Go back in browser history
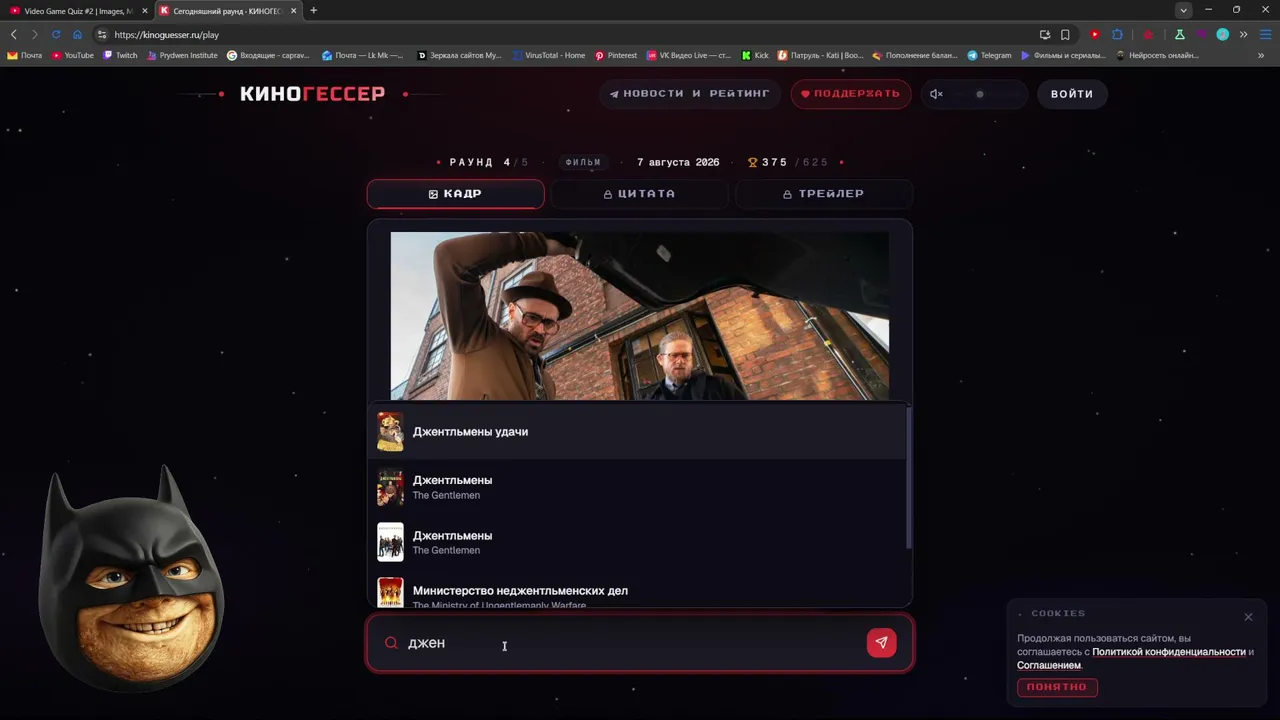This screenshot has height=720, width=1280. pos(13,35)
